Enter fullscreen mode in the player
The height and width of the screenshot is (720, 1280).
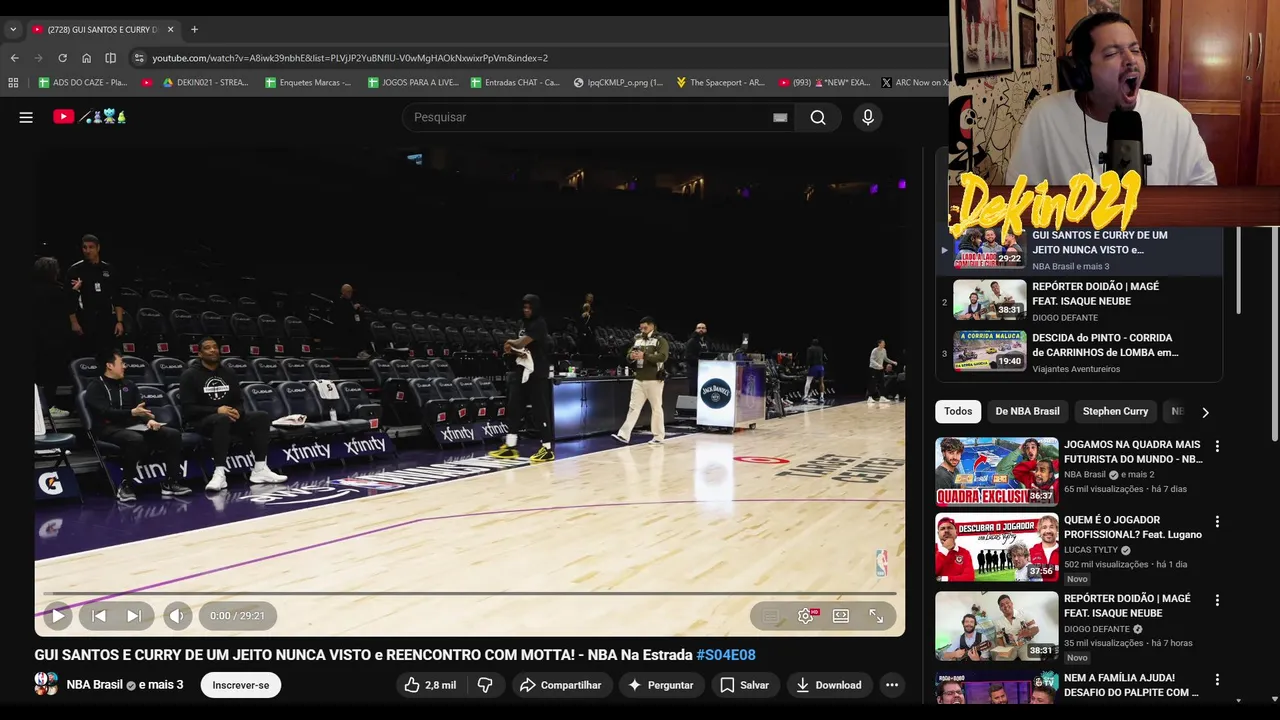(876, 616)
